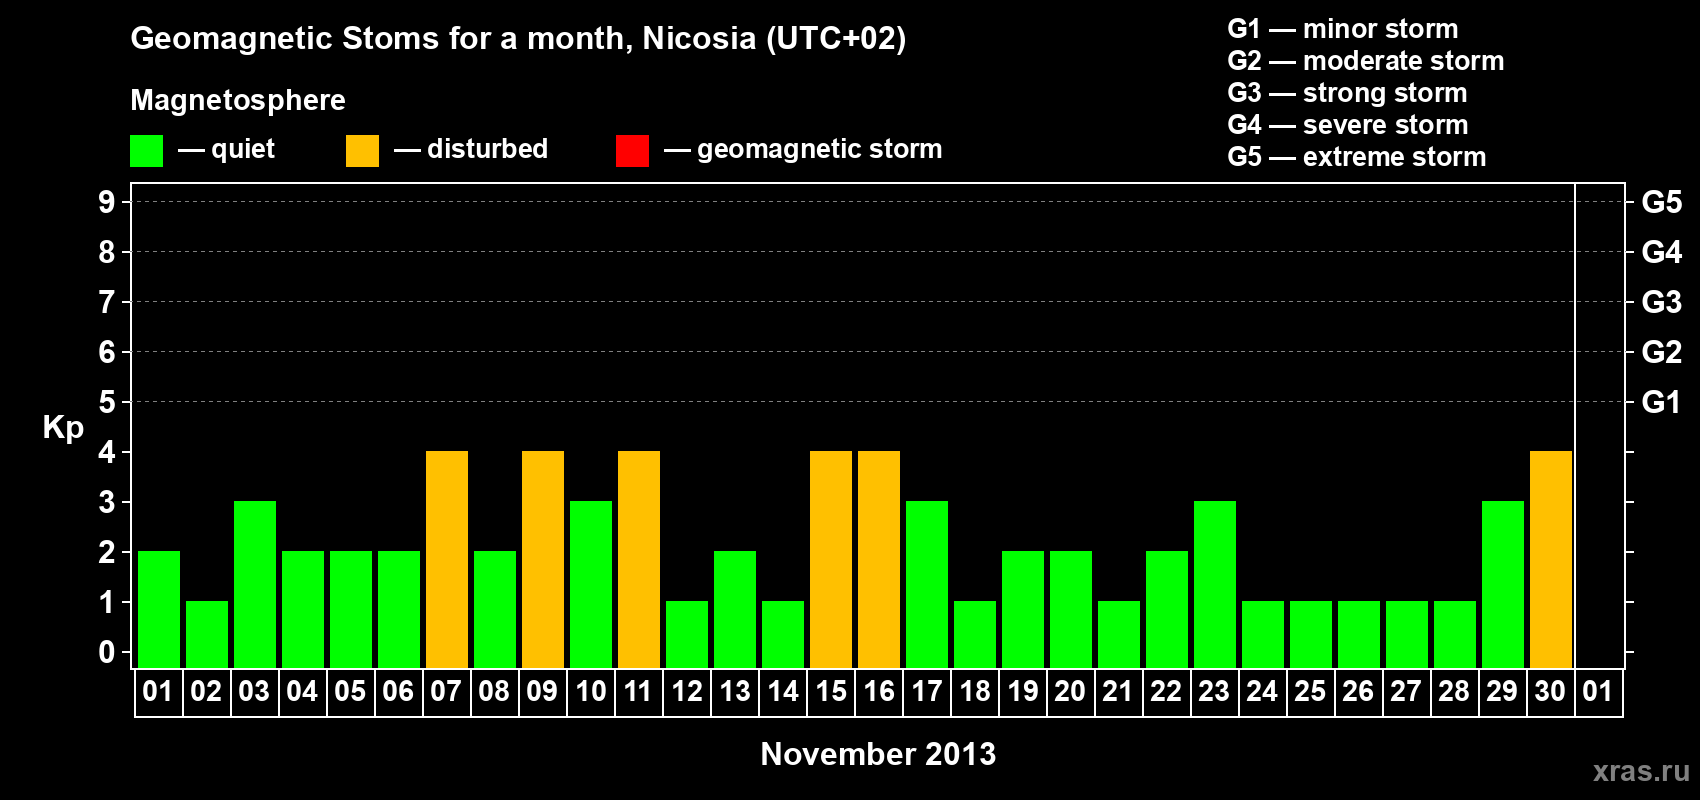1700x800 pixels.
Task: Click Kp axis value 0
Action: pyautogui.click(x=107, y=652)
